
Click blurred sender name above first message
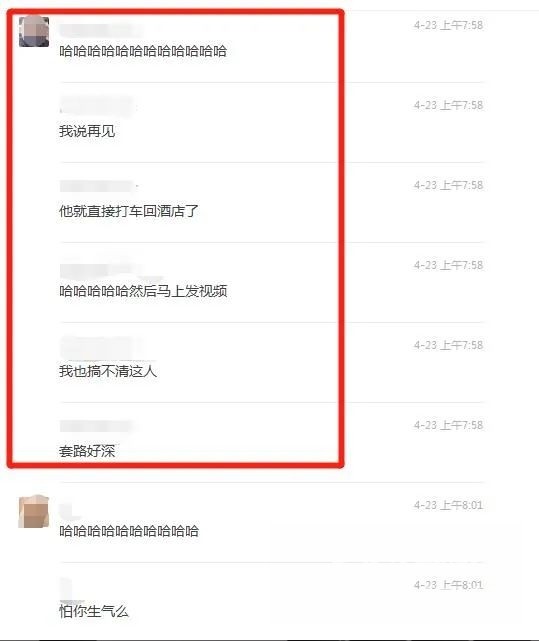point(101,30)
